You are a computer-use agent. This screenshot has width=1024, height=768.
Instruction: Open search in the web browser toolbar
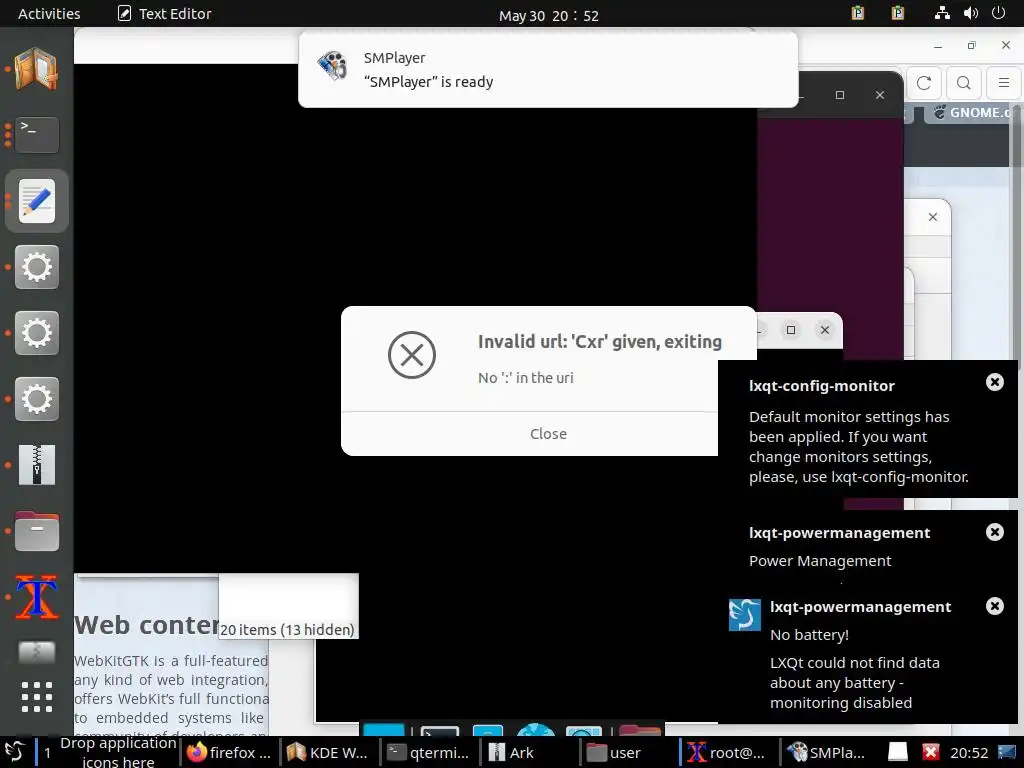point(963,83)
